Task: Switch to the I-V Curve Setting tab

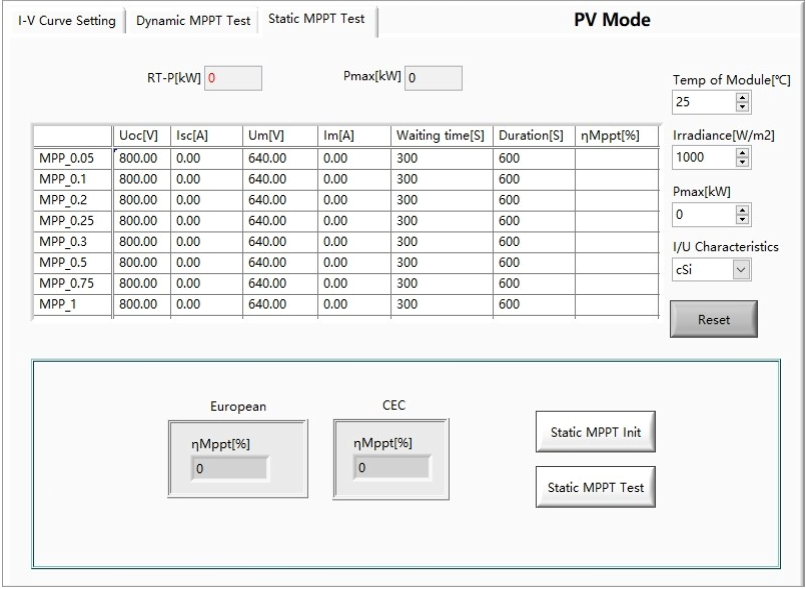Action: 66,21
